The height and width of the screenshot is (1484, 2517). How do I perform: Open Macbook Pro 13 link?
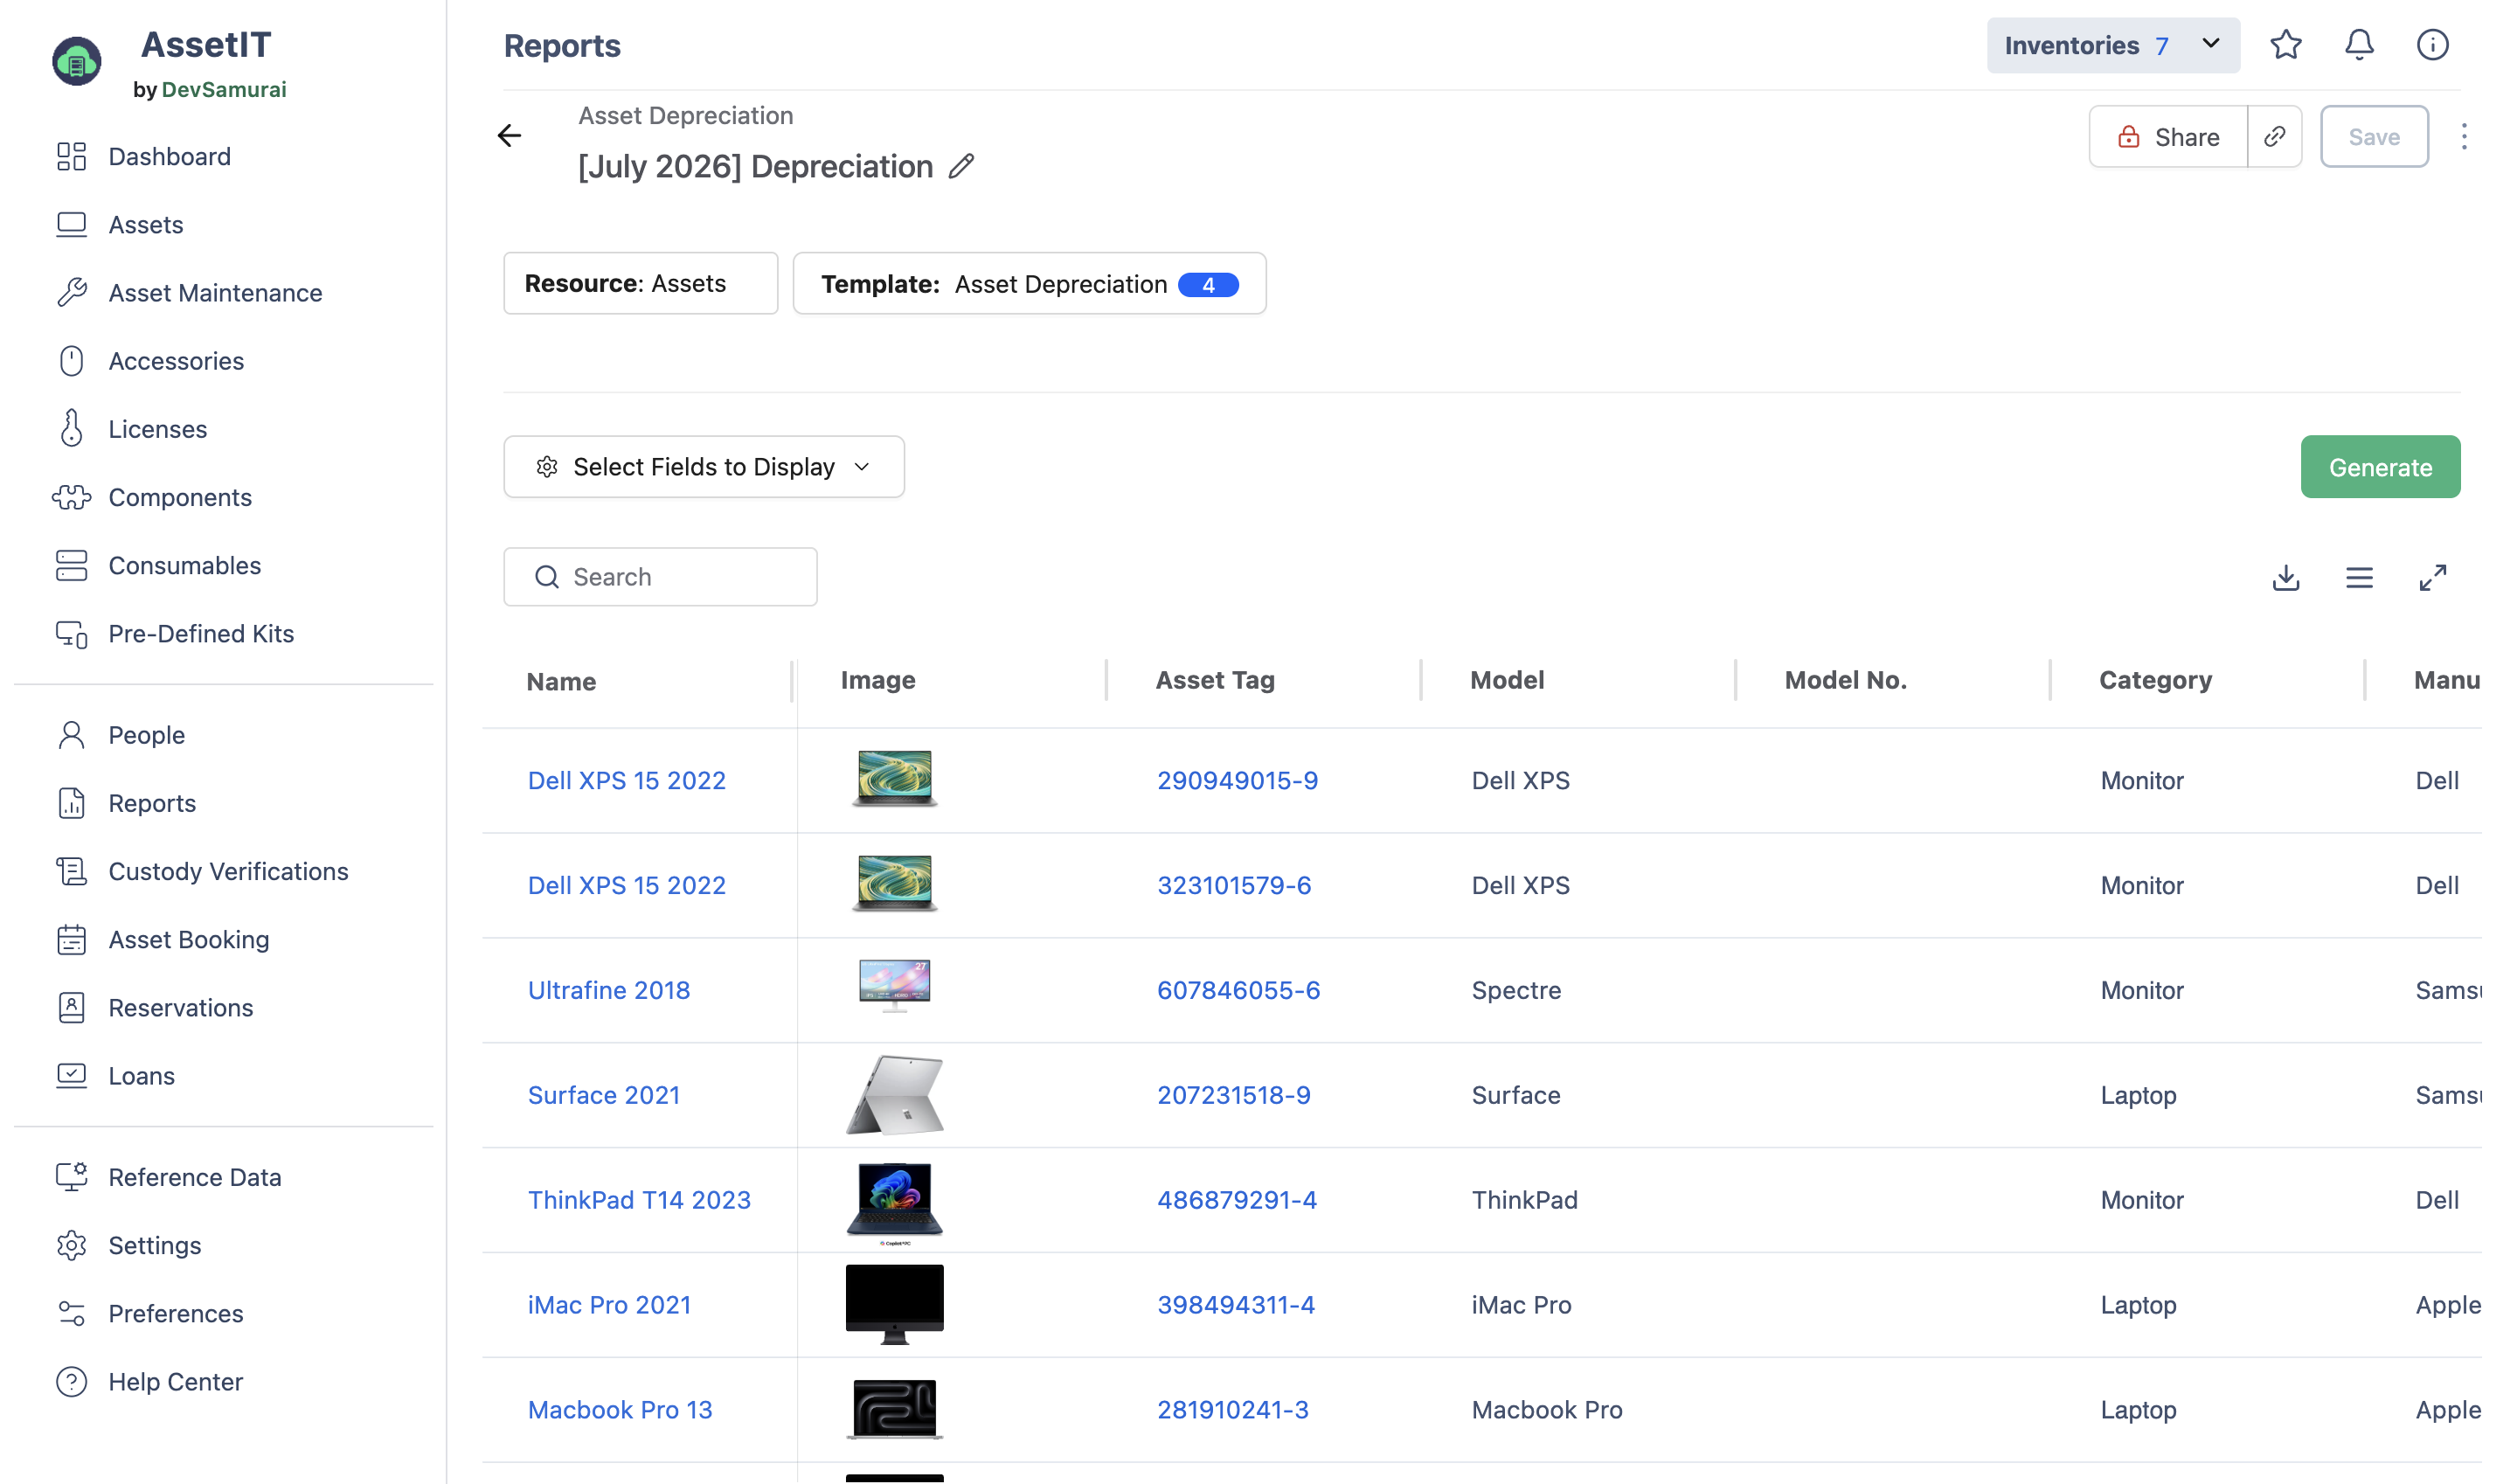coord(620,1410)
